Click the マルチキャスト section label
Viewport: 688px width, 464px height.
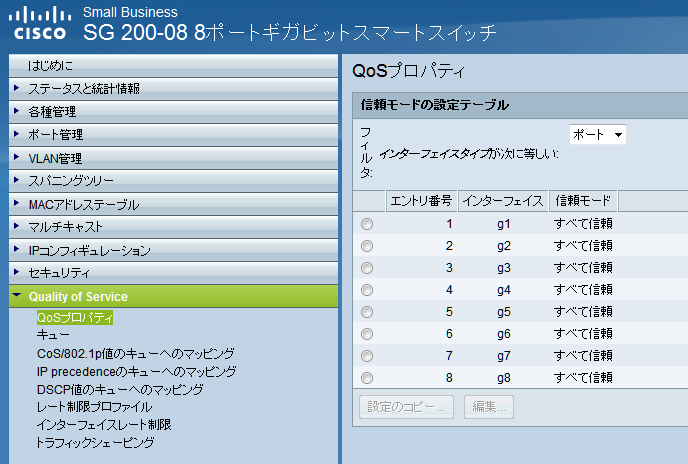point(65,227)
